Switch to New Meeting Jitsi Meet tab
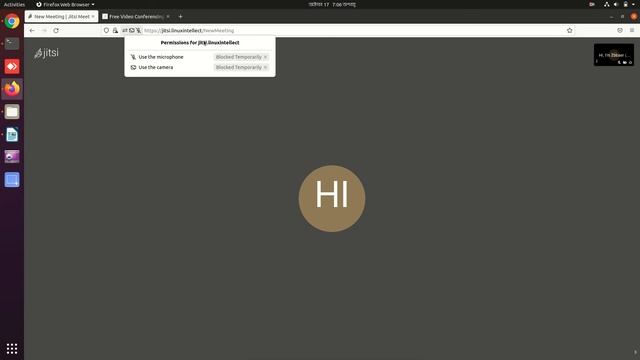The height and width of the screenshot is (360, 640). pyautogui.click(x=61, y=17)
